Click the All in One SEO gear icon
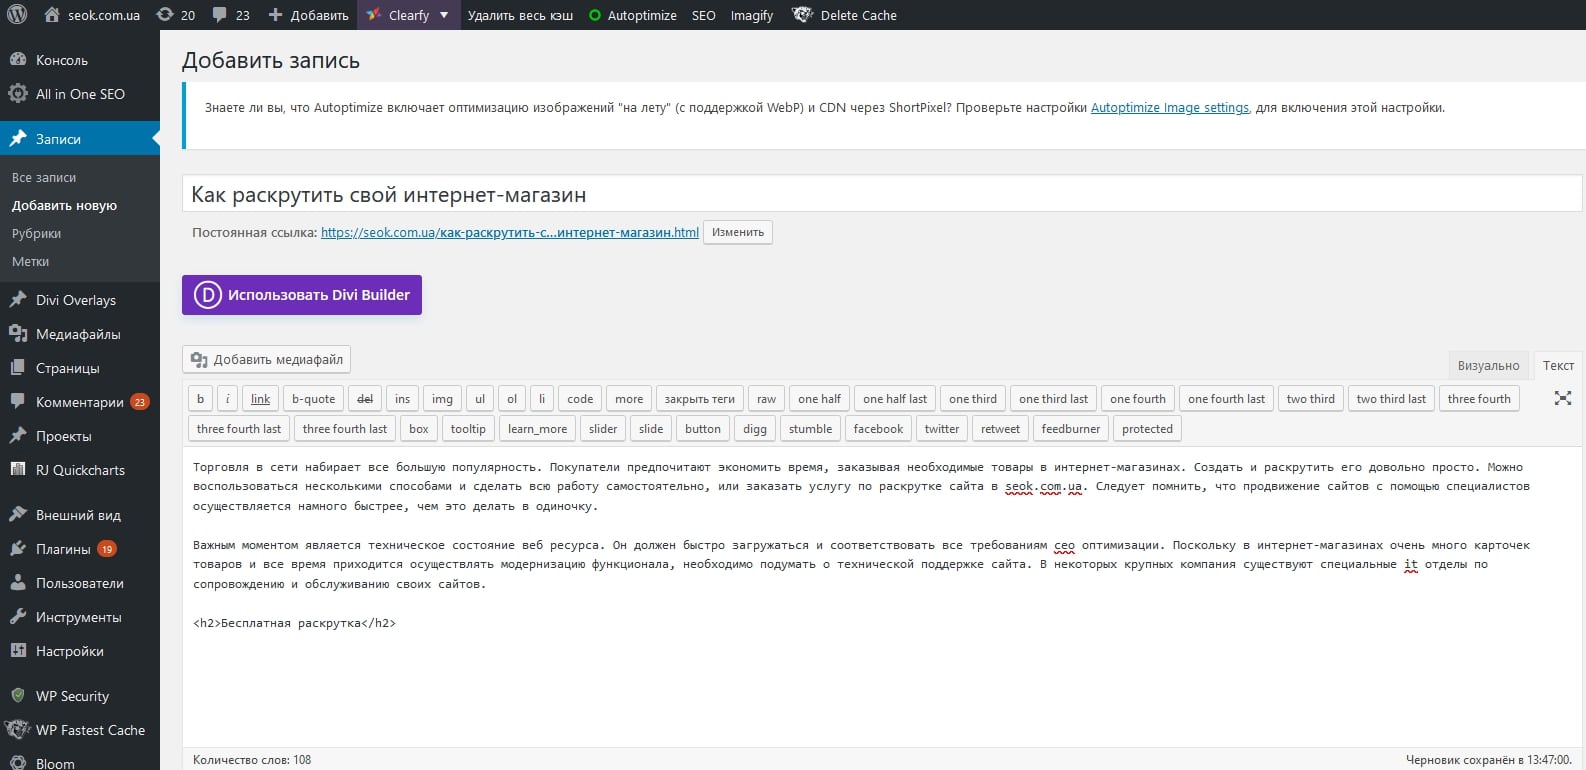Image resolution: width=1586 pixels, height=770 pixels. tap(18, 94)
